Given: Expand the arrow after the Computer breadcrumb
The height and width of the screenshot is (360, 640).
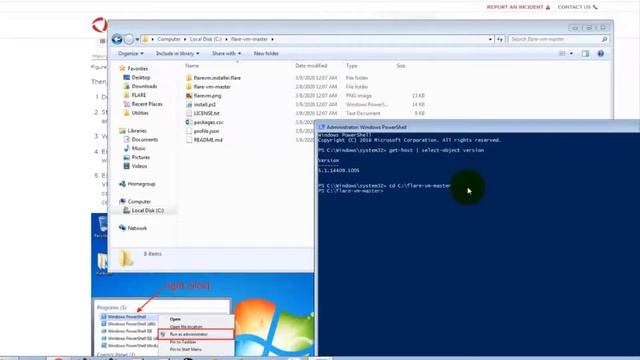Looking at the screenshot, I should click(x=185, y=39).
